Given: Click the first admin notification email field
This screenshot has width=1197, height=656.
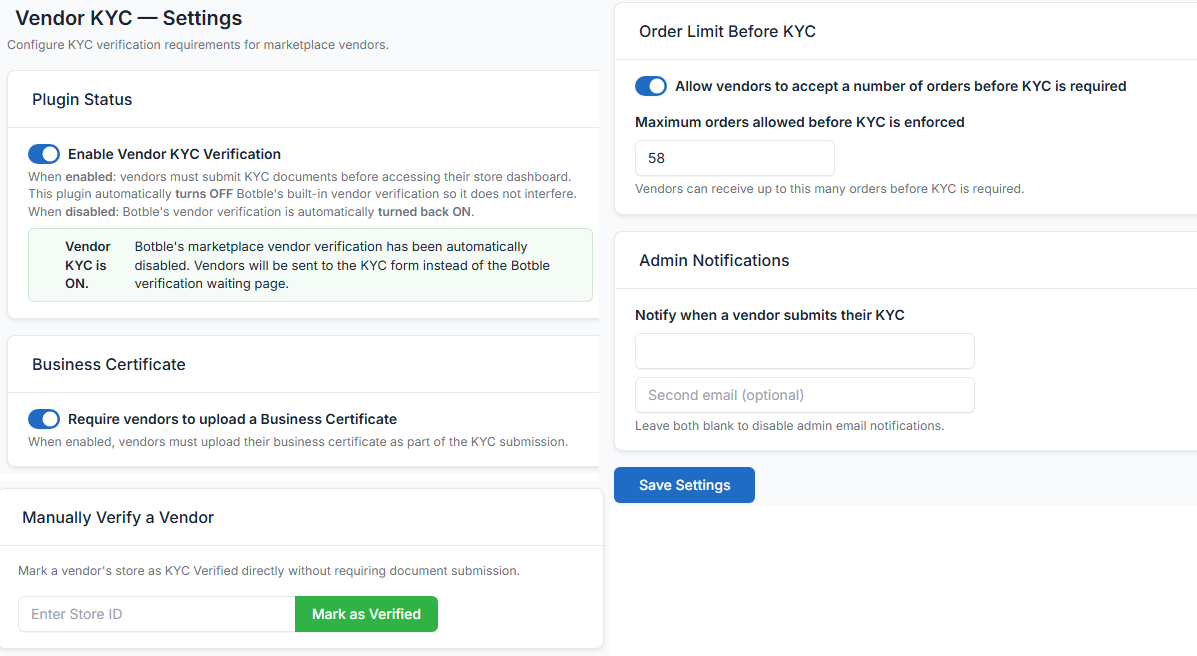Looking at the screenshot, I should point(804,351).
